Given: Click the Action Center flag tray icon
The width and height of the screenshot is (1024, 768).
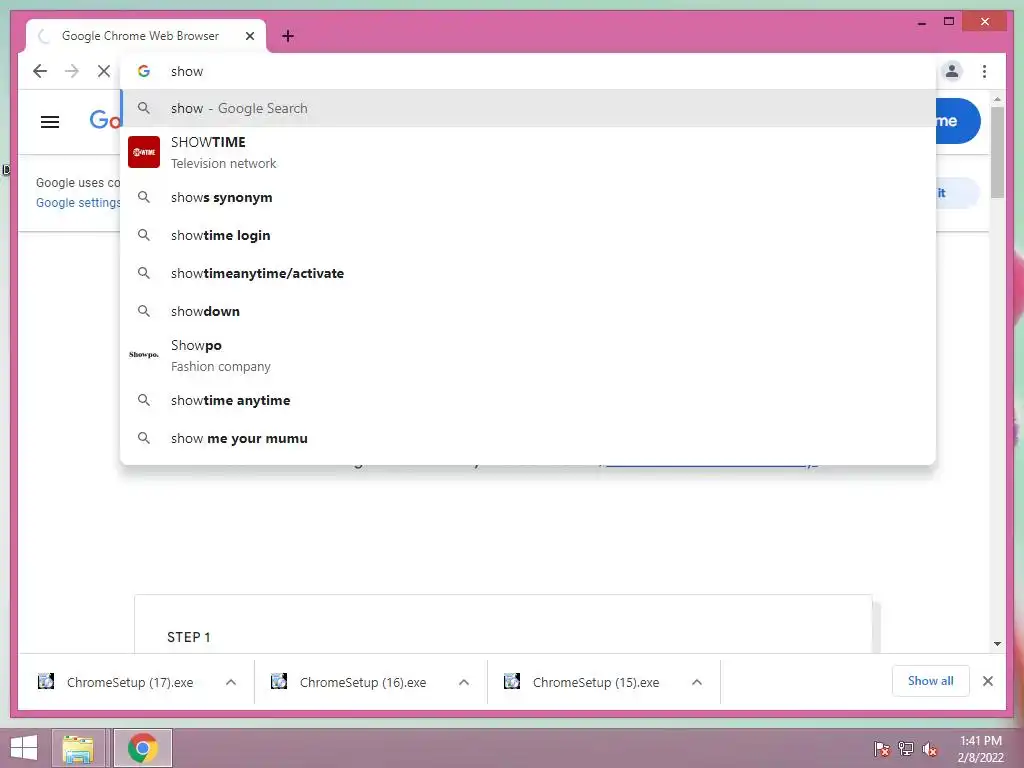Looking at the screenshot, I should (881, 748).
